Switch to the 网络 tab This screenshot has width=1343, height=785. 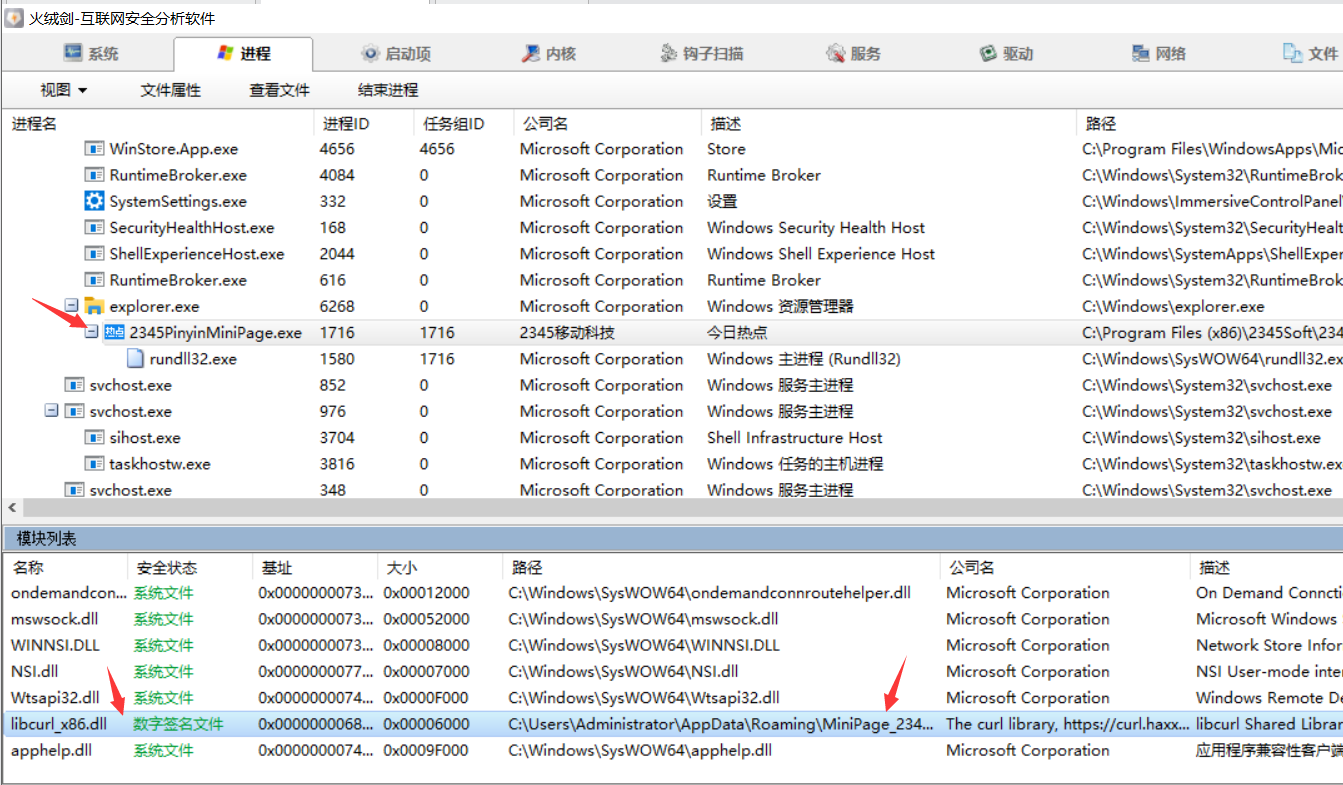(x=1159, y=54)
